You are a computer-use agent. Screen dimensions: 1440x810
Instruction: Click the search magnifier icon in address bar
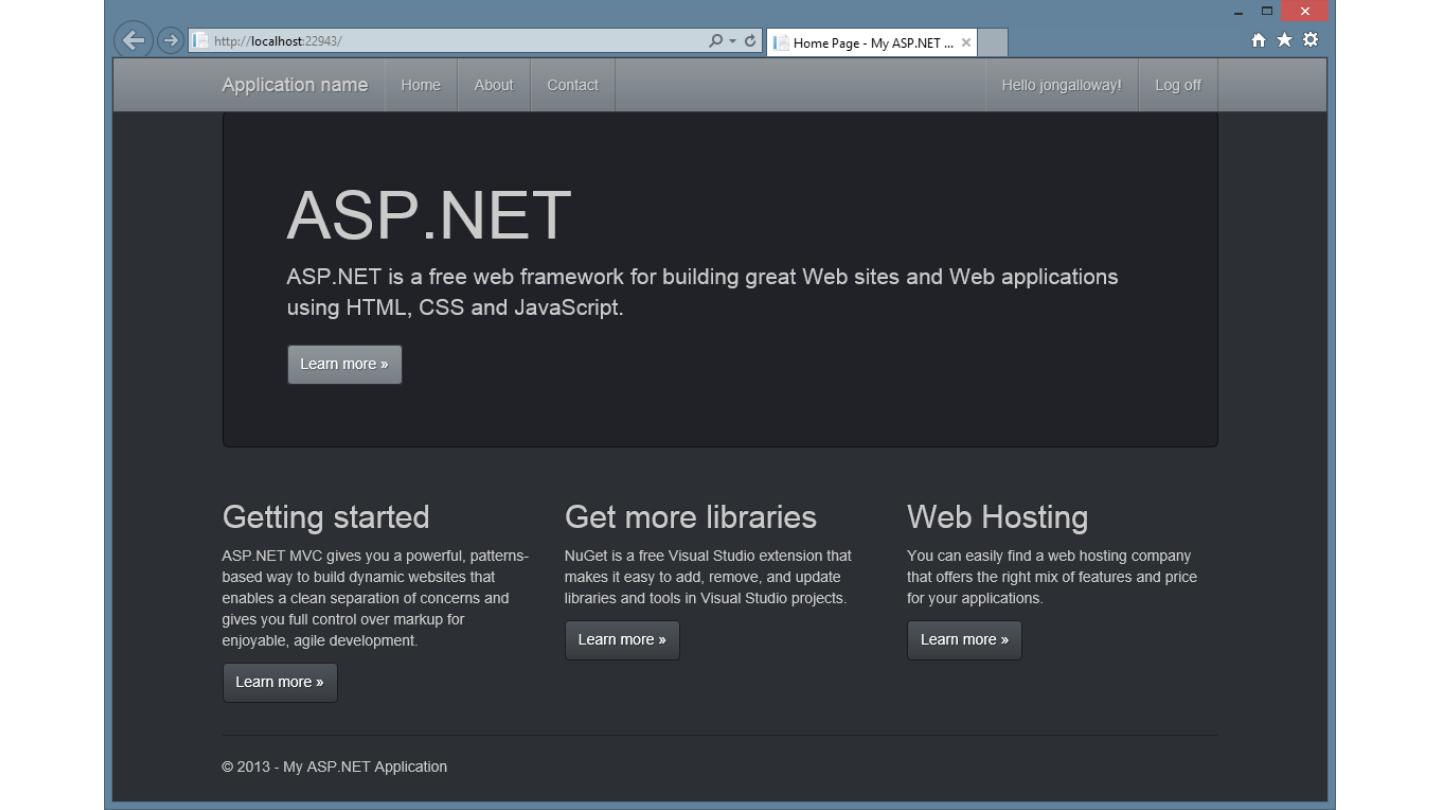715,41
